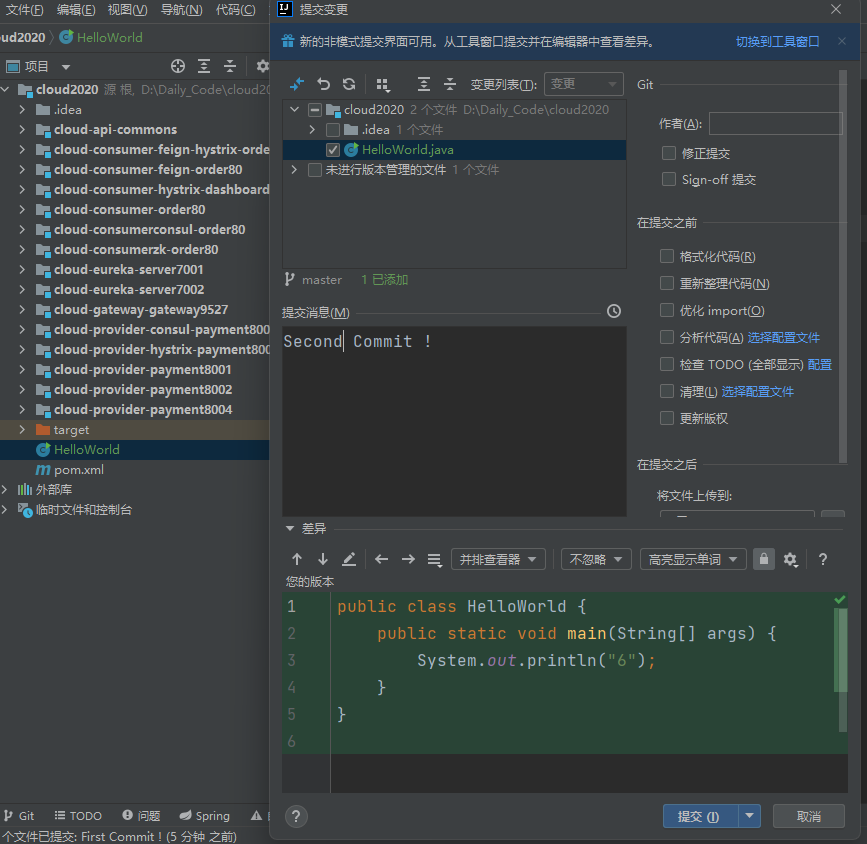Go to previous difference arrow

[x=297, y=559]
